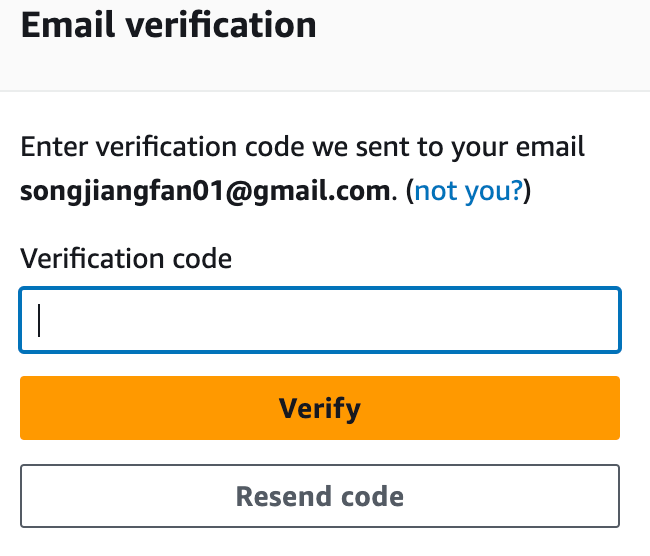Click the "Enter verification code" instruction text
The image size is (650, 556).
pos(302,148)
